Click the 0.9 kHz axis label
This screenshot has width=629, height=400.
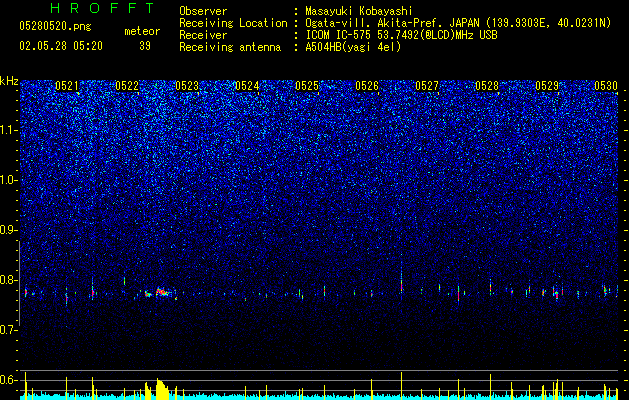click(9, 230)
